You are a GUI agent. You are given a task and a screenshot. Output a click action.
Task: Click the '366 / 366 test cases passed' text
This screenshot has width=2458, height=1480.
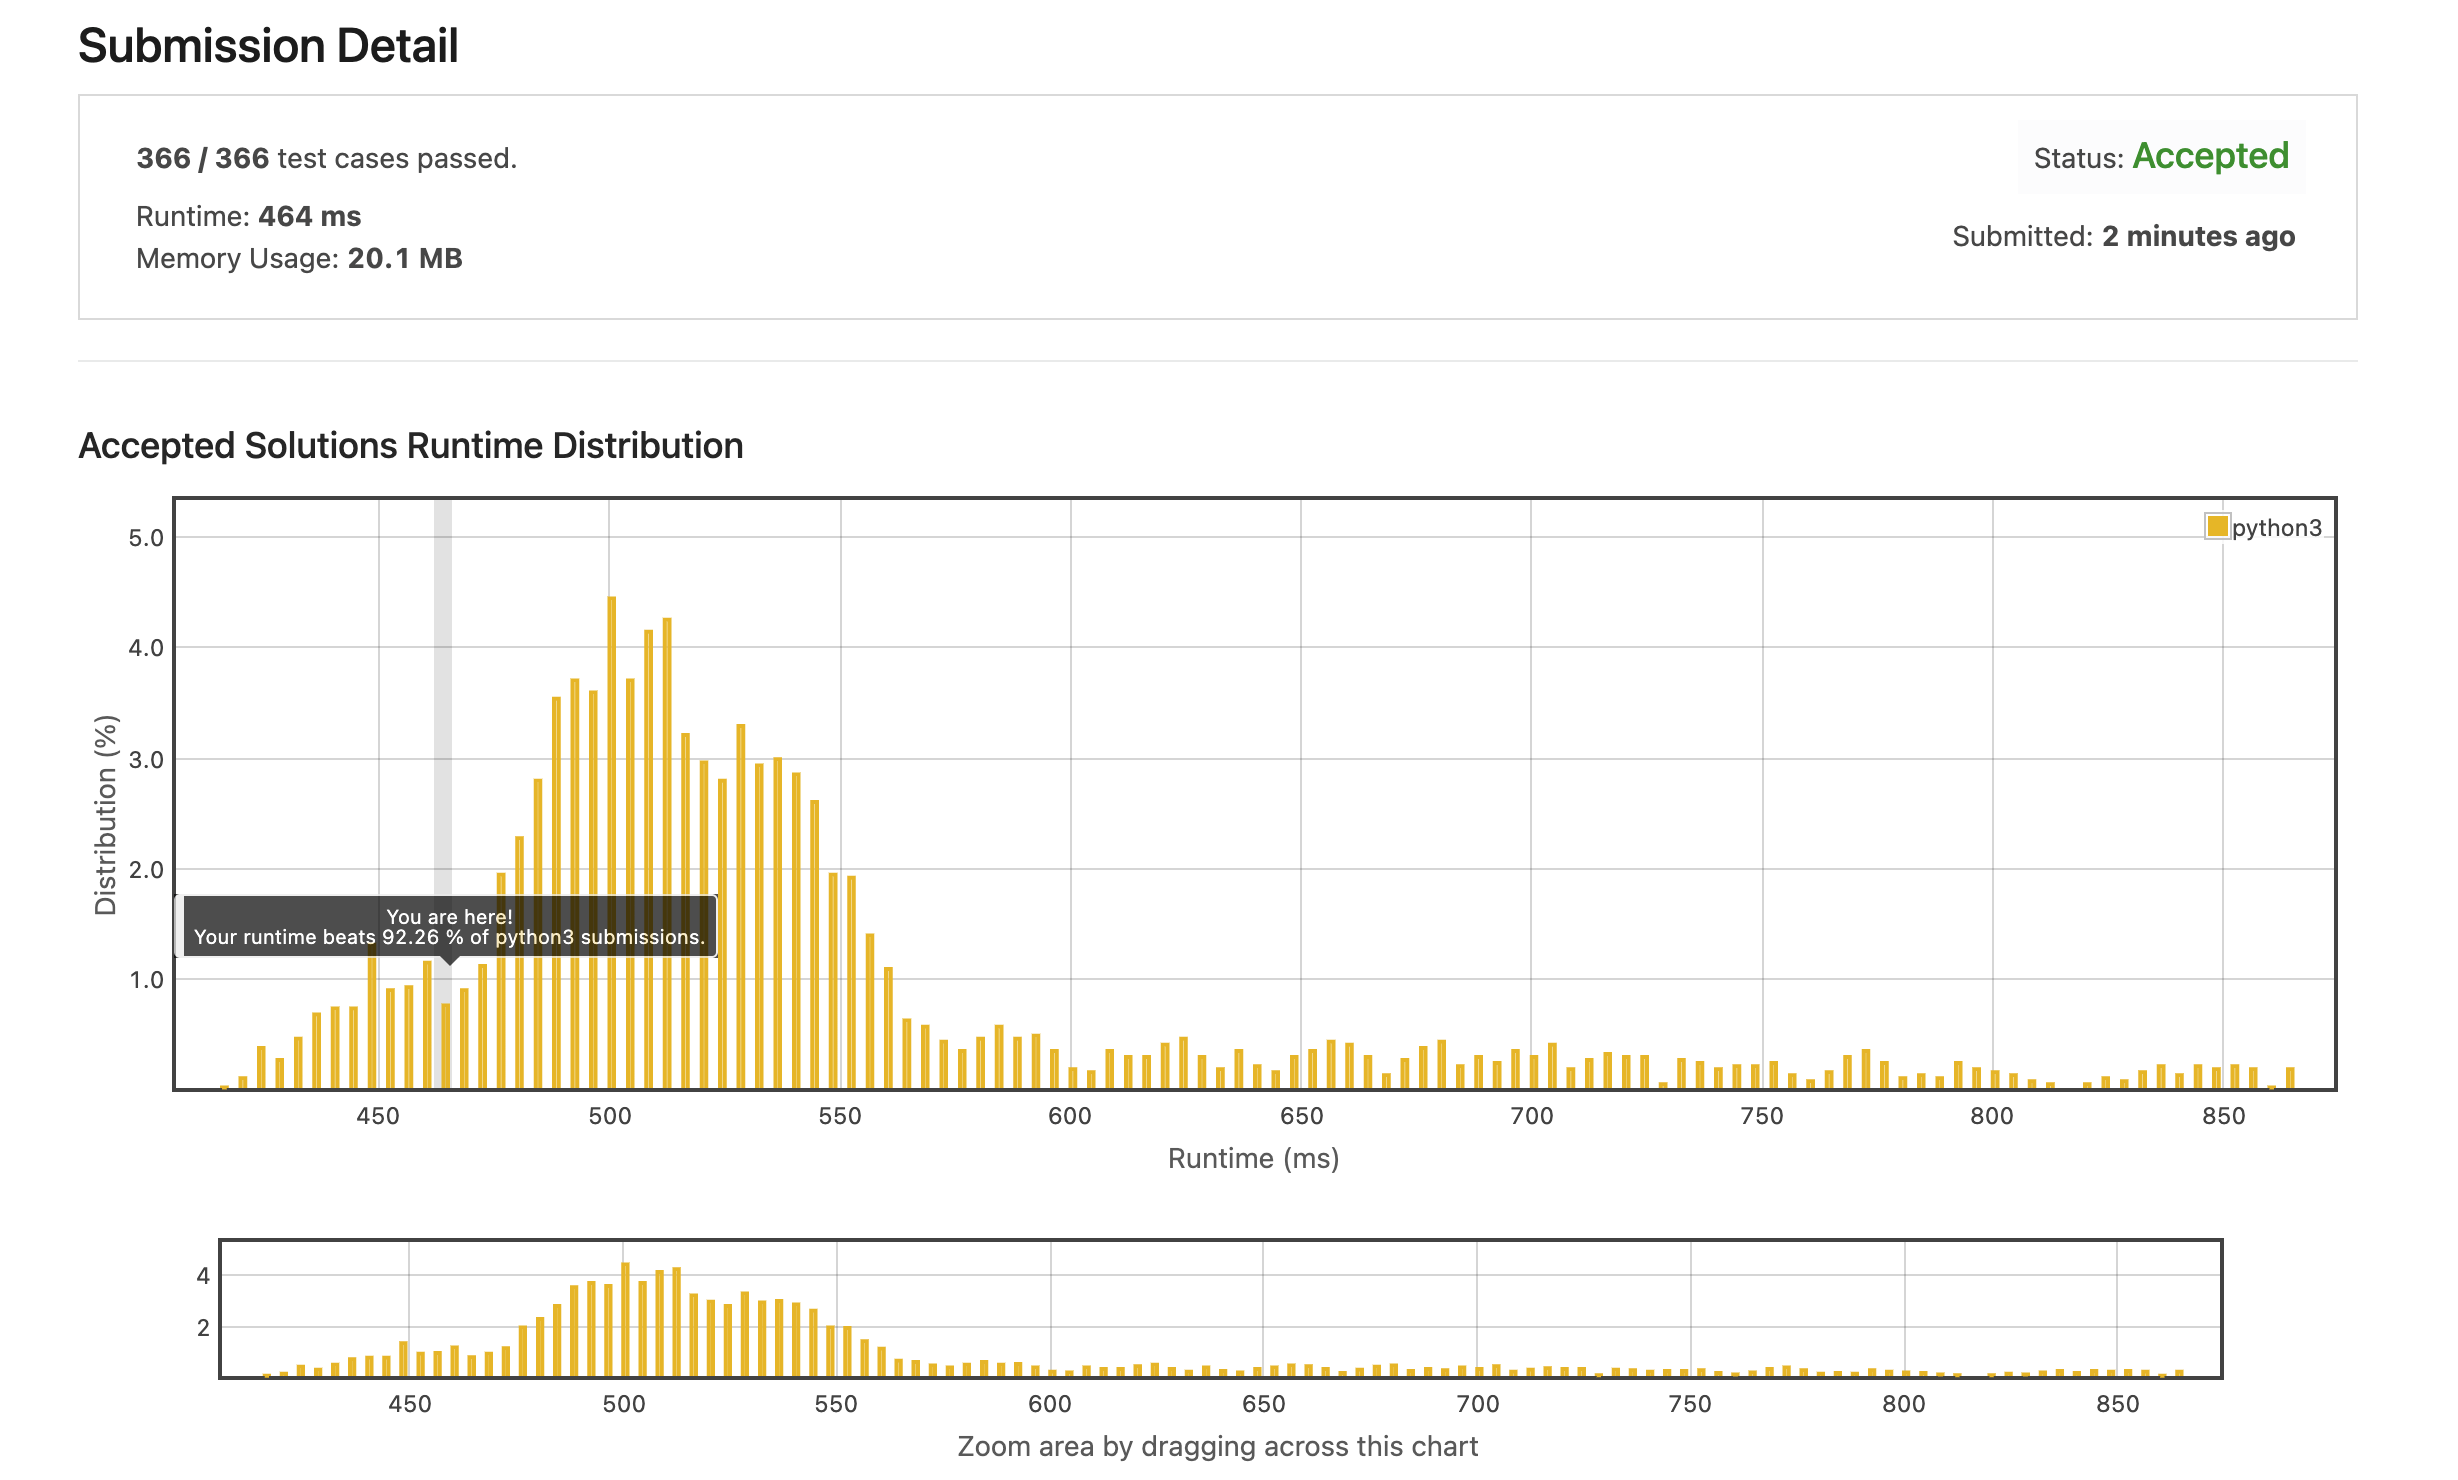[x=326, y=158]
